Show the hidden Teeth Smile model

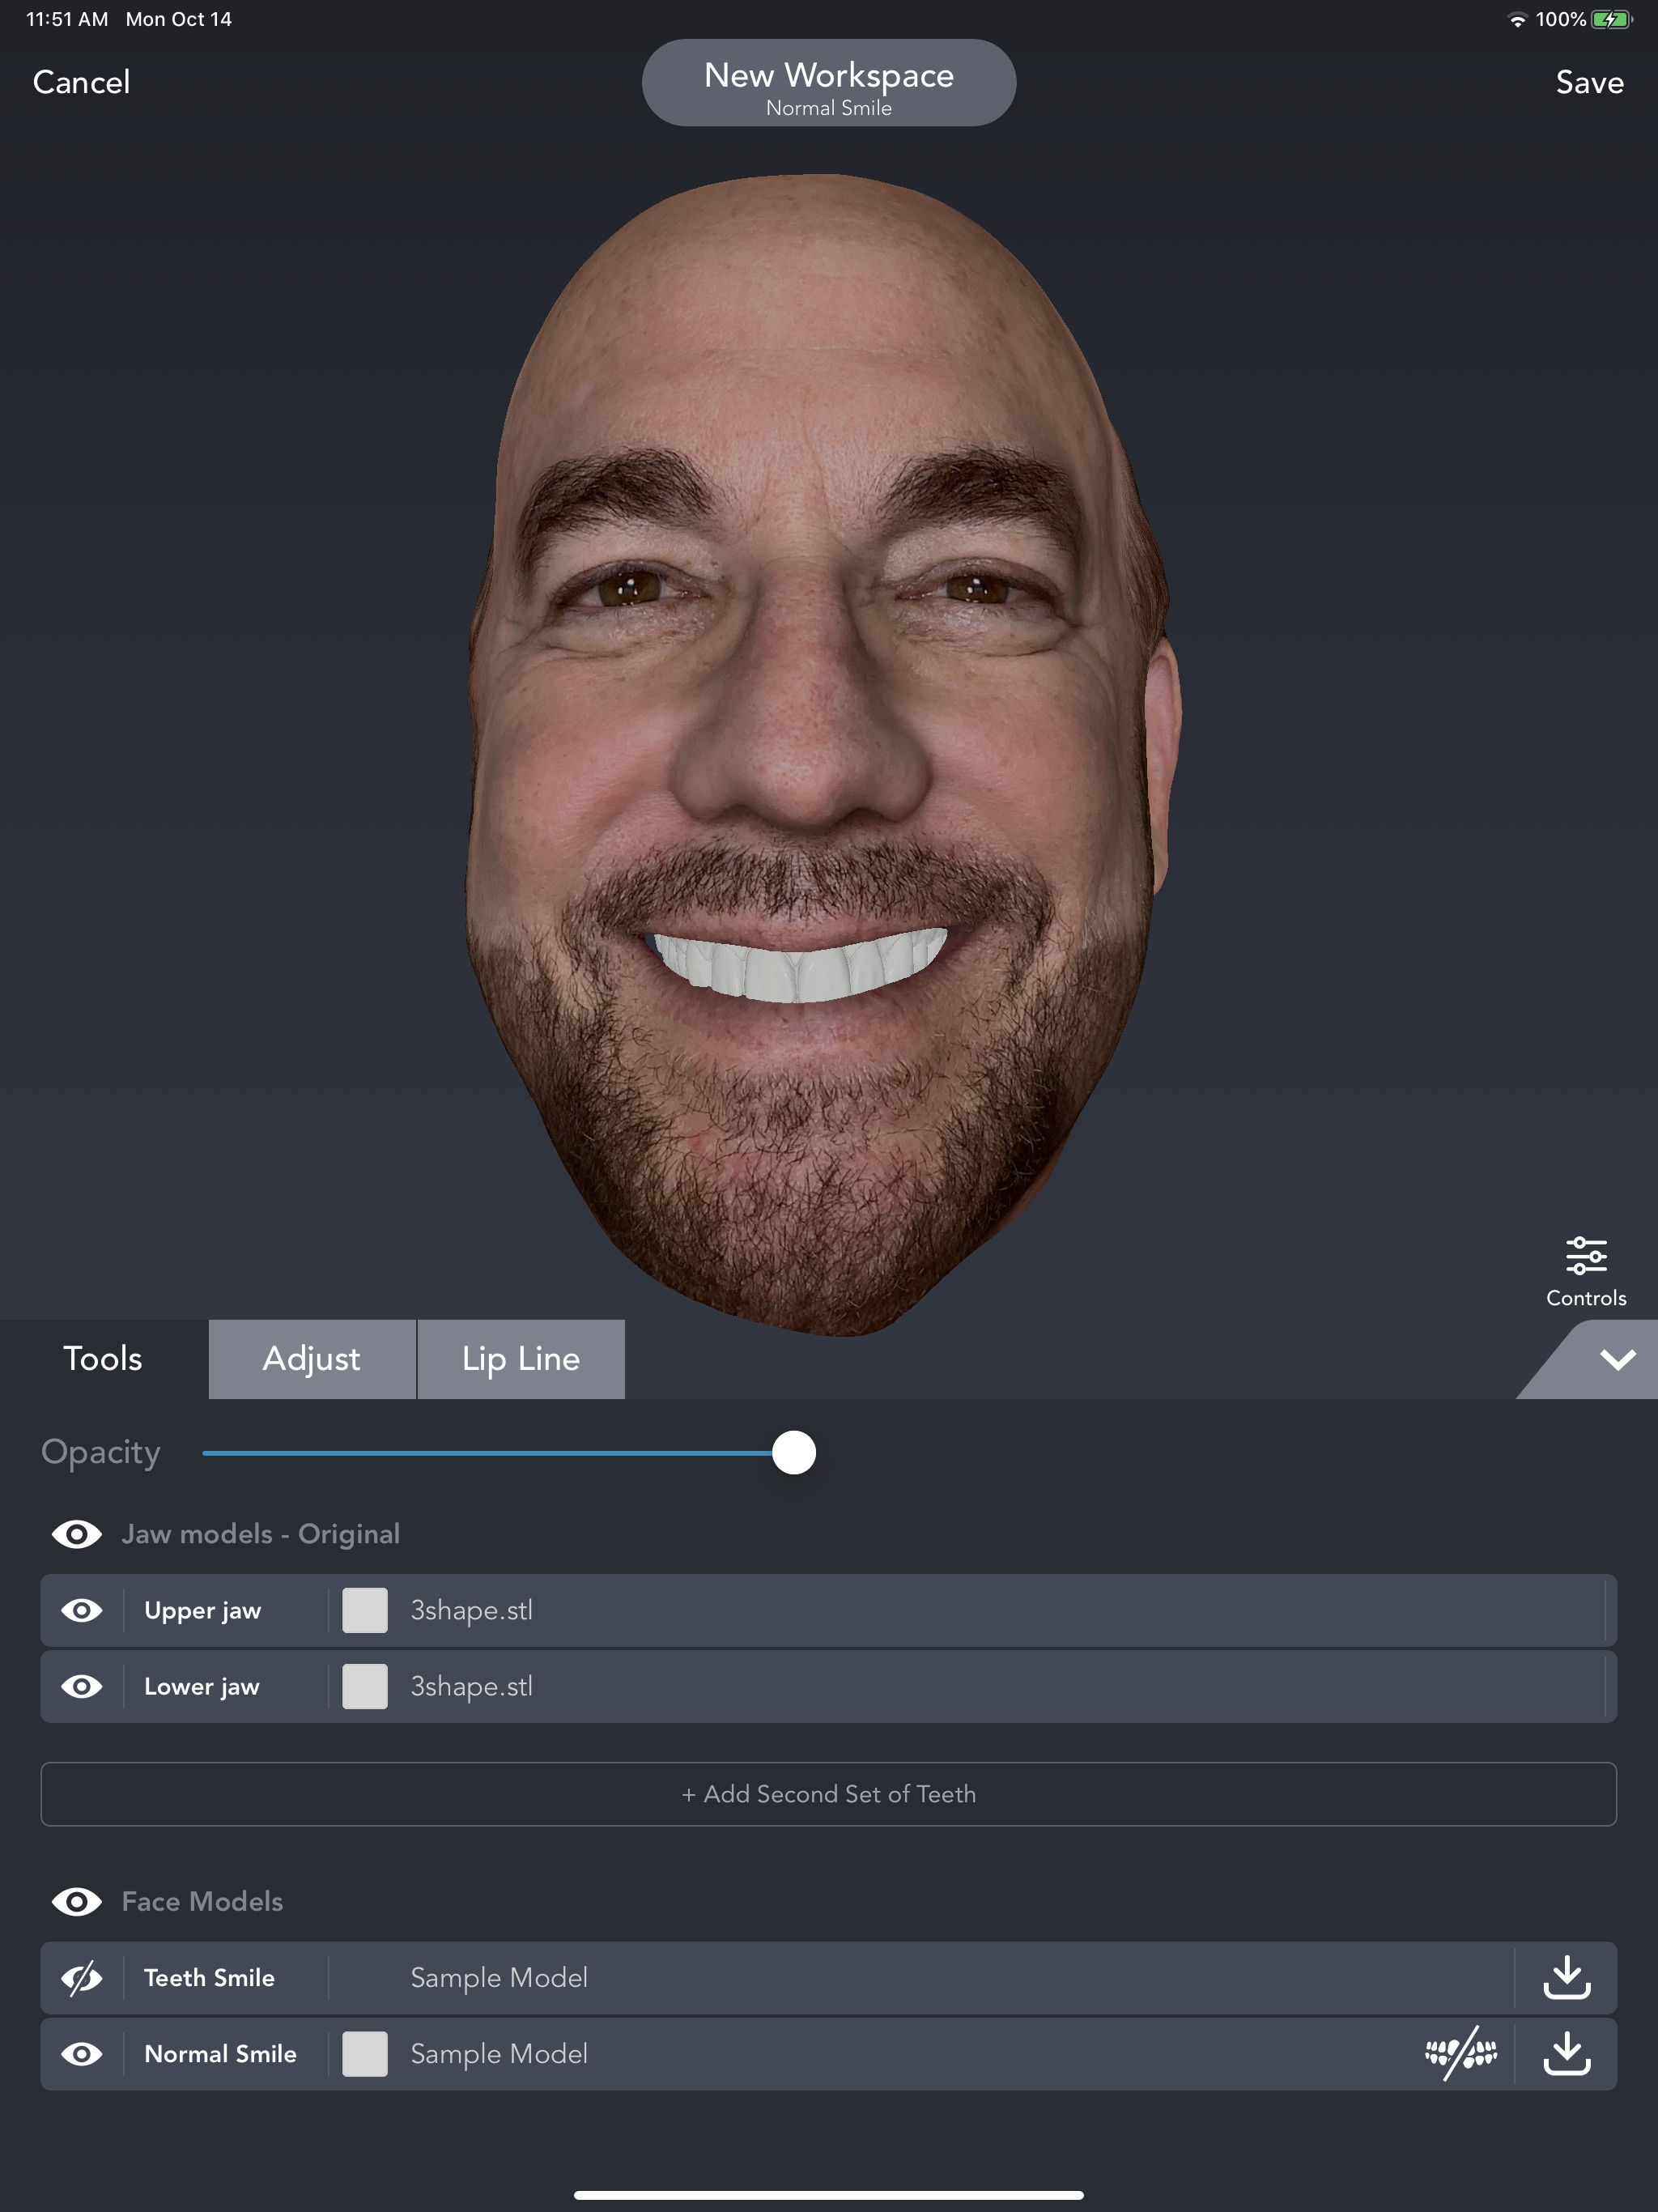click(x=82, y=1977)
